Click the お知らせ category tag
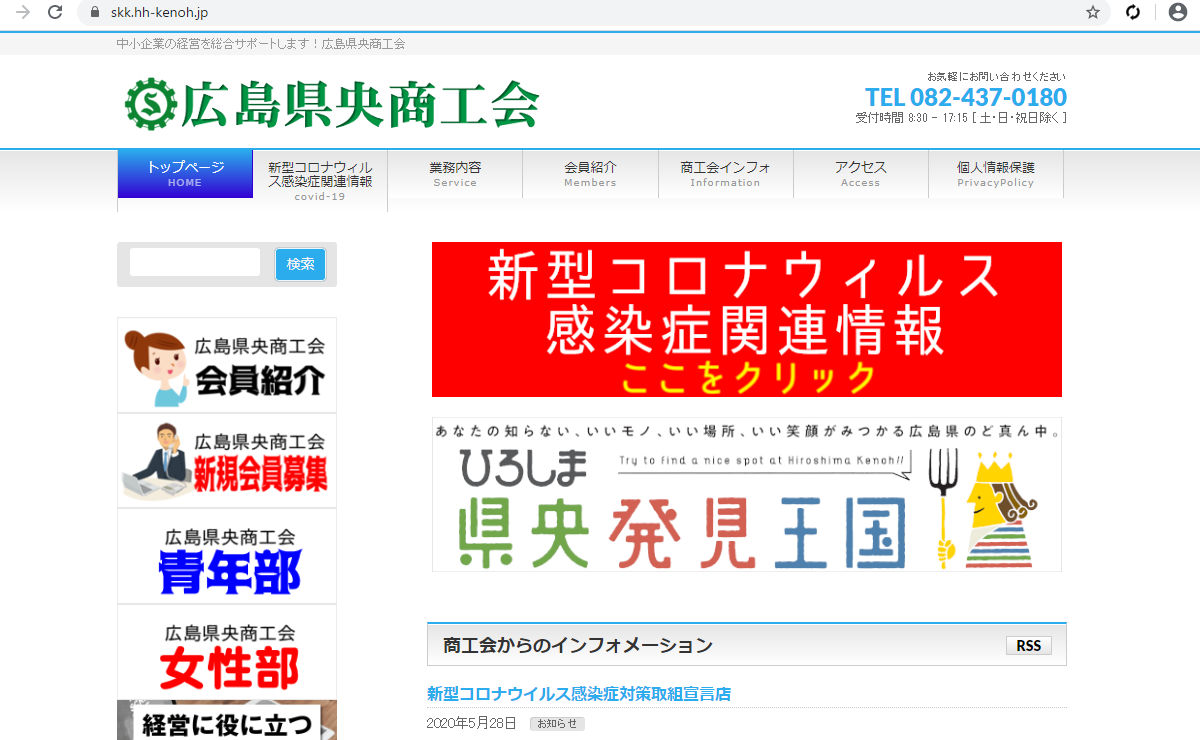 (x=557, y=723)
